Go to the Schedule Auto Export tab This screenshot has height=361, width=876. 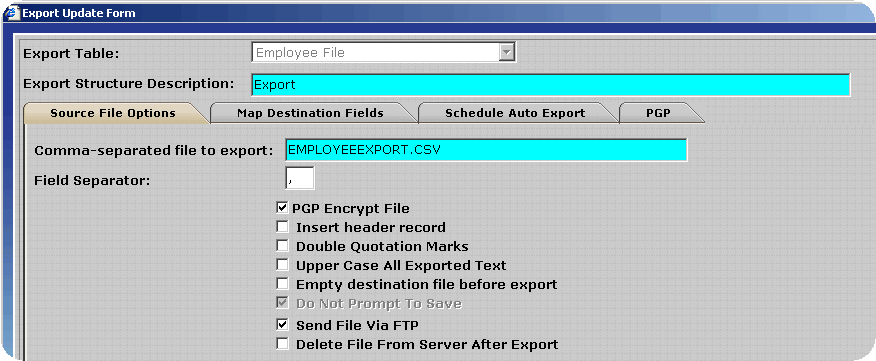(515, 113)
